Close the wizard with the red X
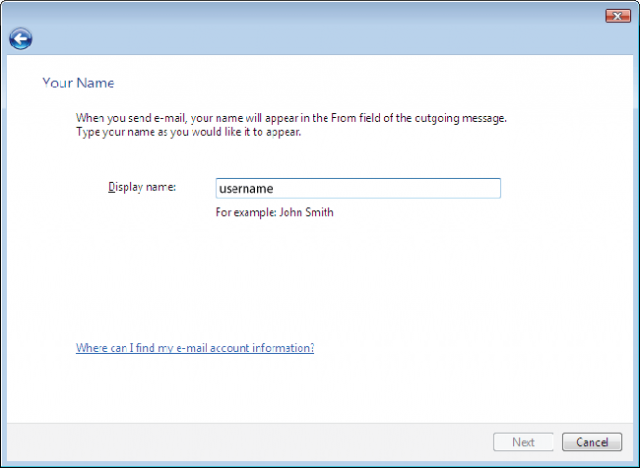The height and width of the screenshot is (468, 640). (615, 15)
